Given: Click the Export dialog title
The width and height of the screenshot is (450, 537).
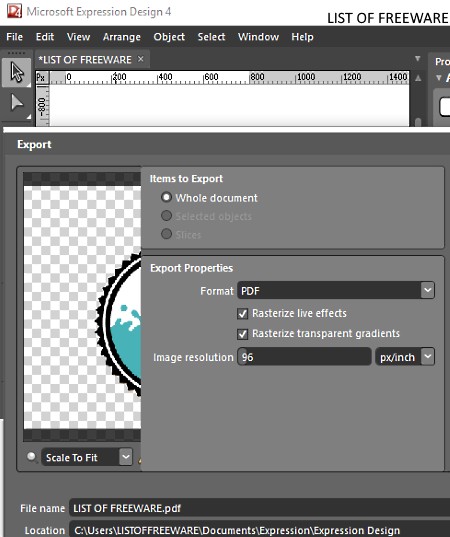Looking at the screenshot, I should point(34,144).
